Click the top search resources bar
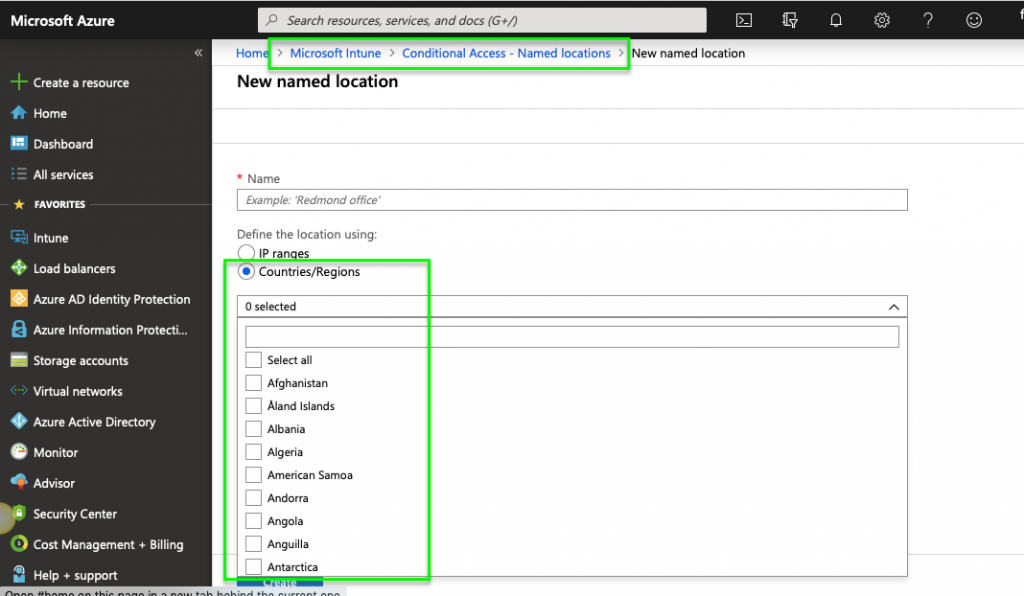This screenshot has height=596, width=1024. pyautogui.click(x=482, y=20)
